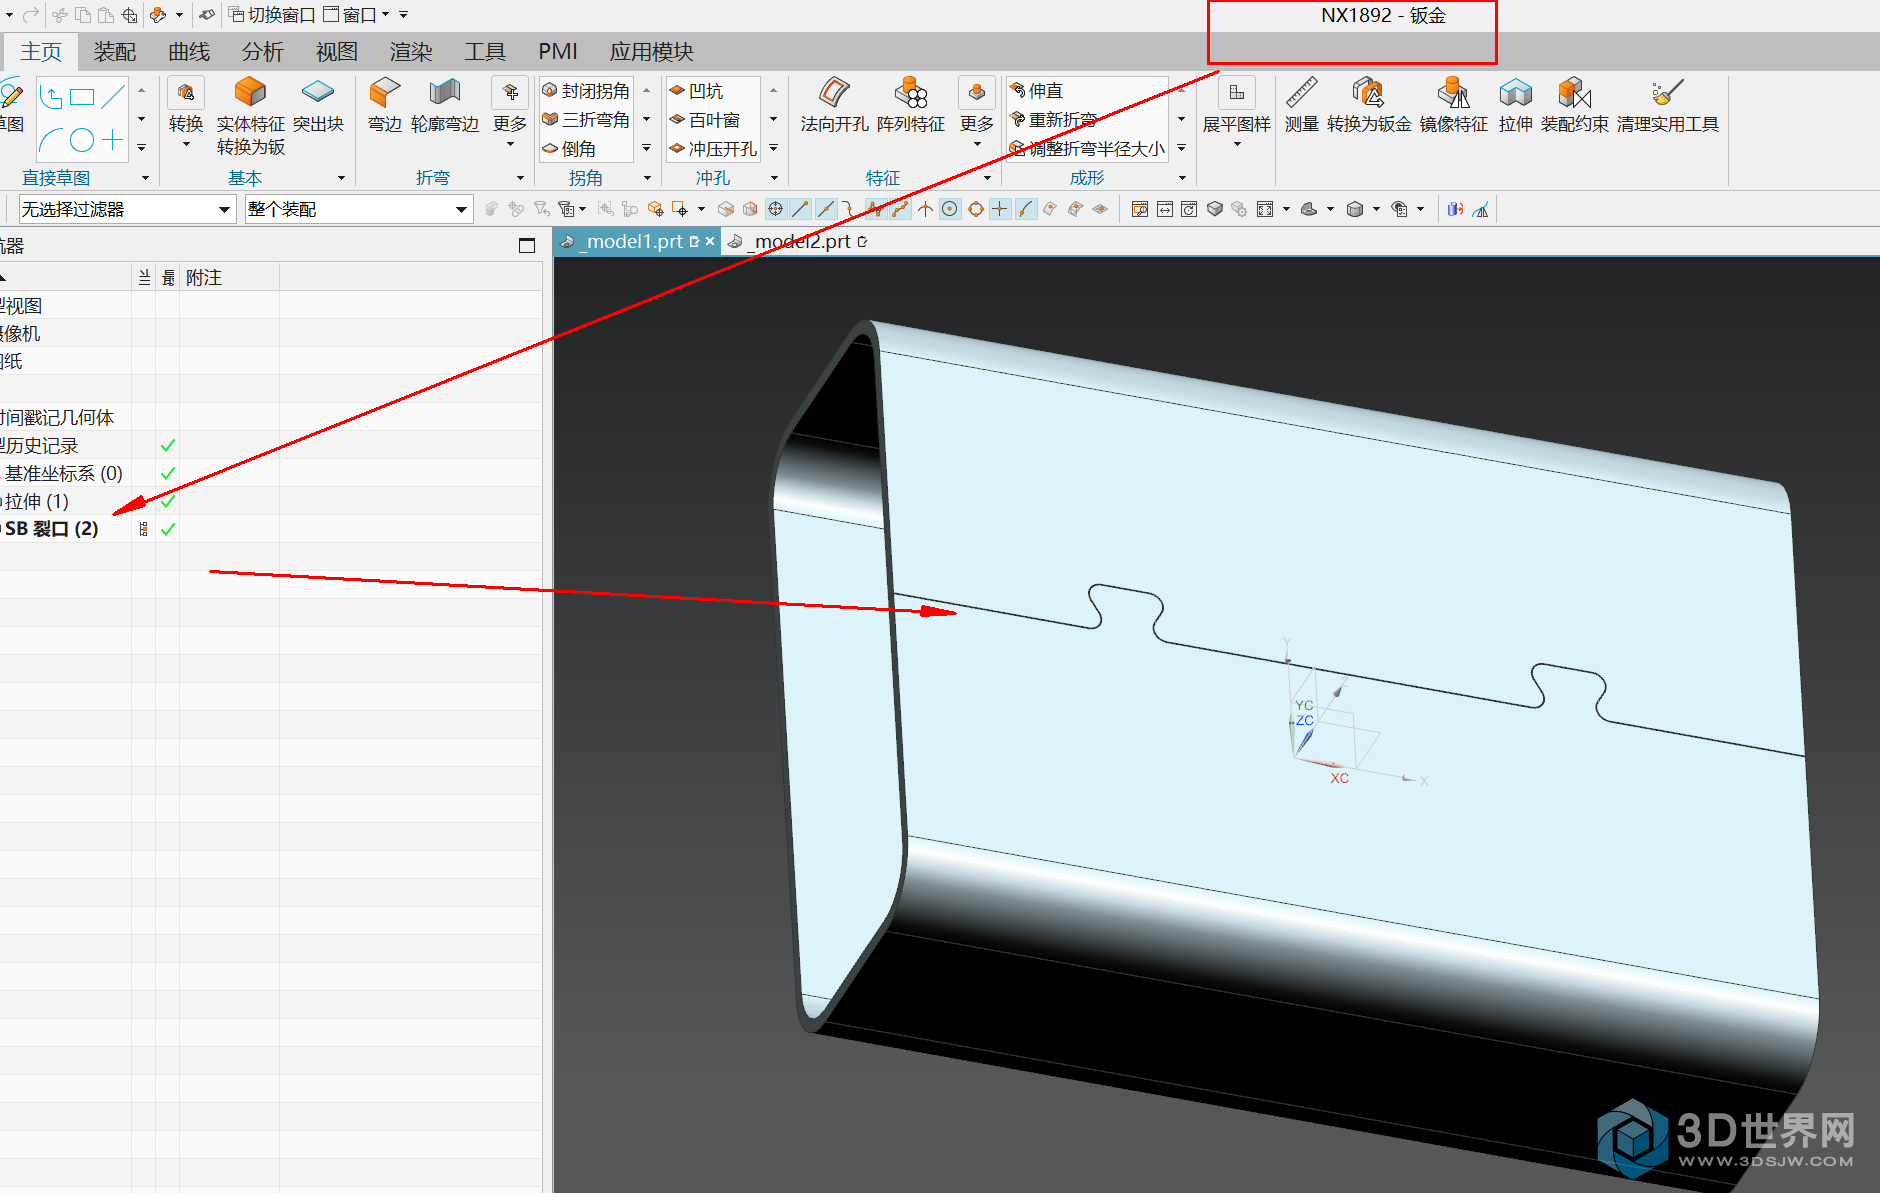
Task: Click the 法向开孔 normal cutout tool
Action: click(834, 105)
